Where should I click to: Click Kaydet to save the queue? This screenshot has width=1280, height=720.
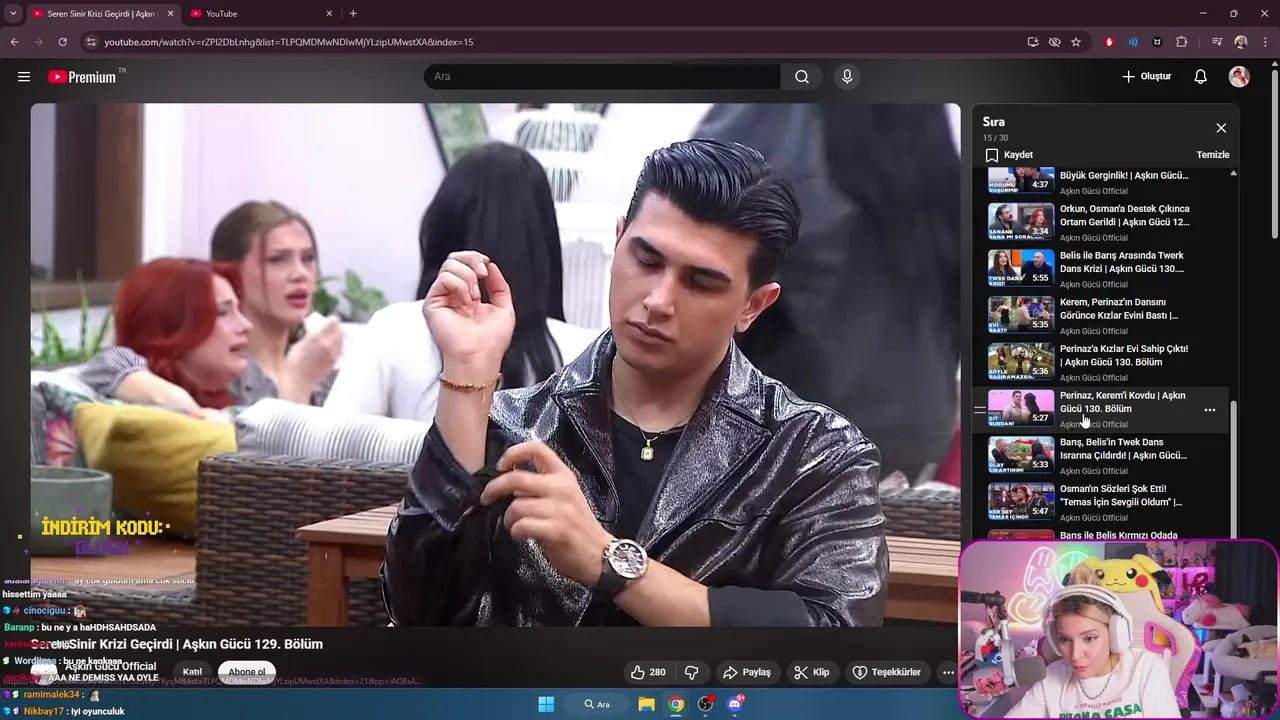coord(1009,155)
